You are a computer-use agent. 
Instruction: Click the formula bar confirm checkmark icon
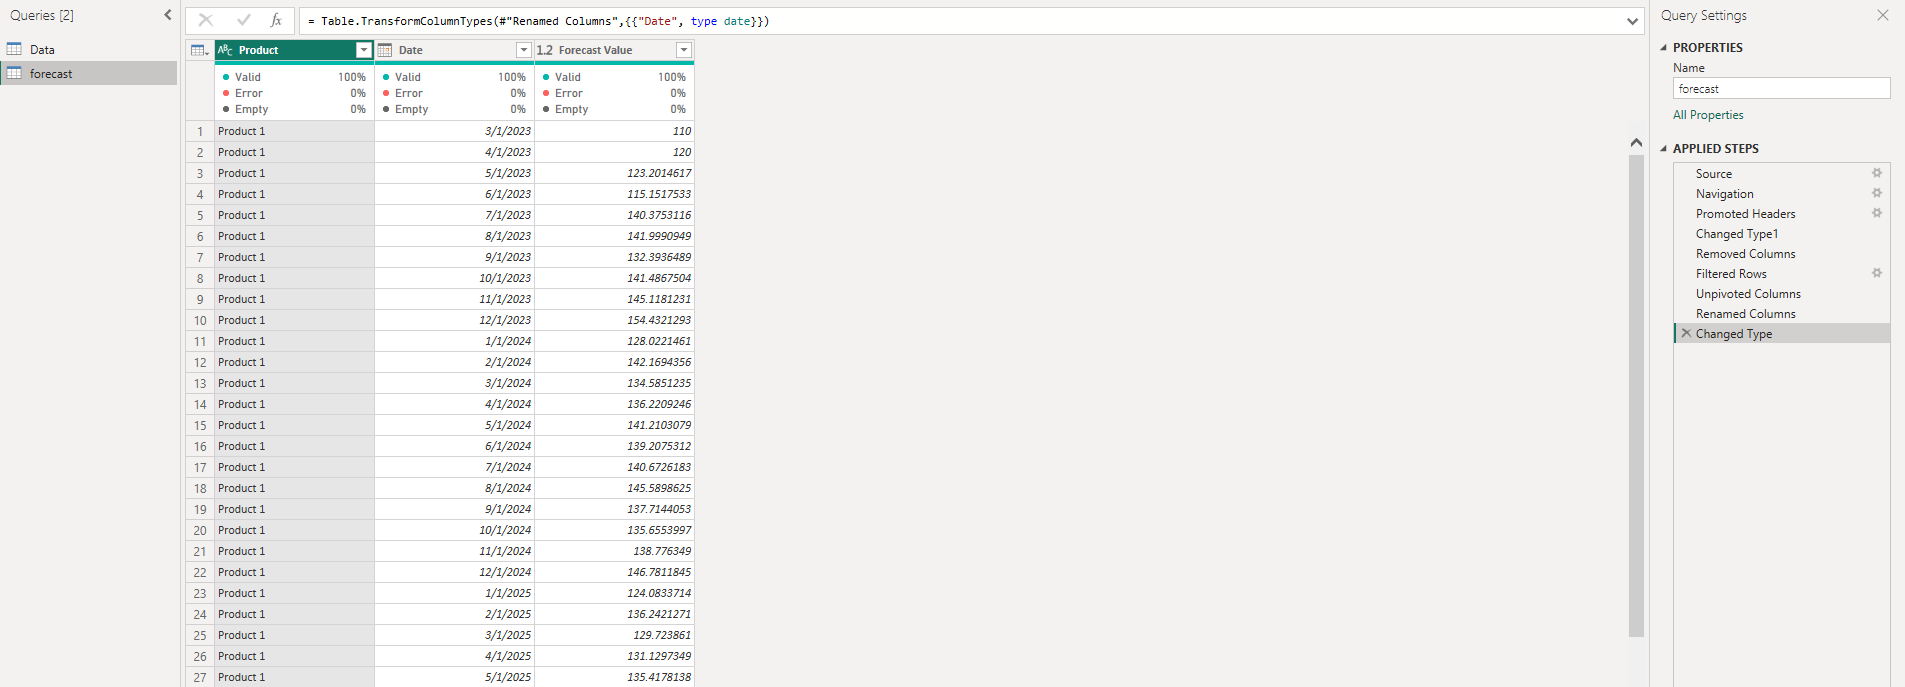(x=243, y=20)
